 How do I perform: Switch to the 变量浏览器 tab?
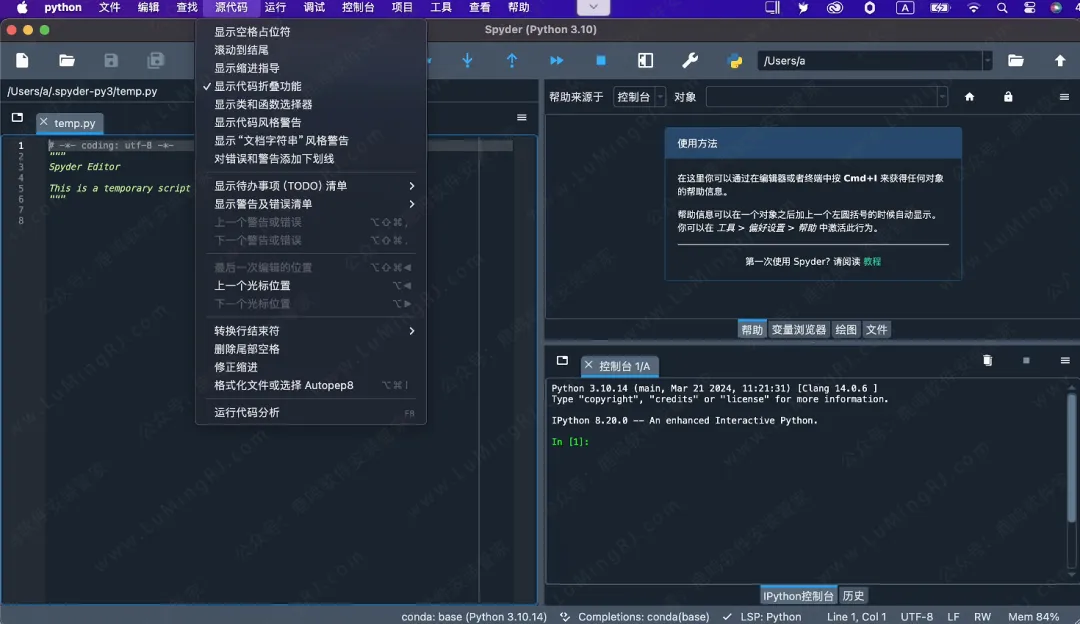798,329
